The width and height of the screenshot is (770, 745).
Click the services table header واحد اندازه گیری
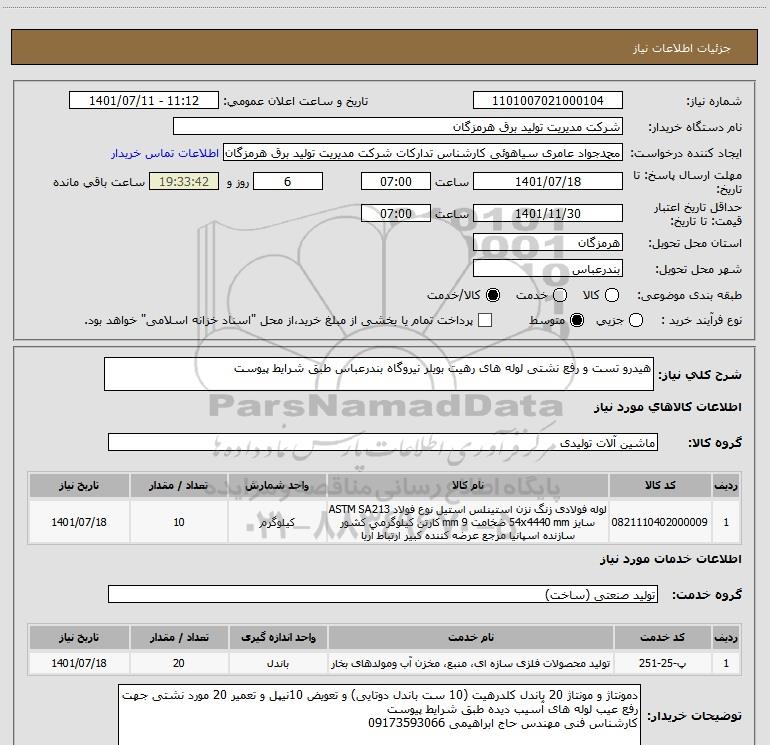(278, 637)
